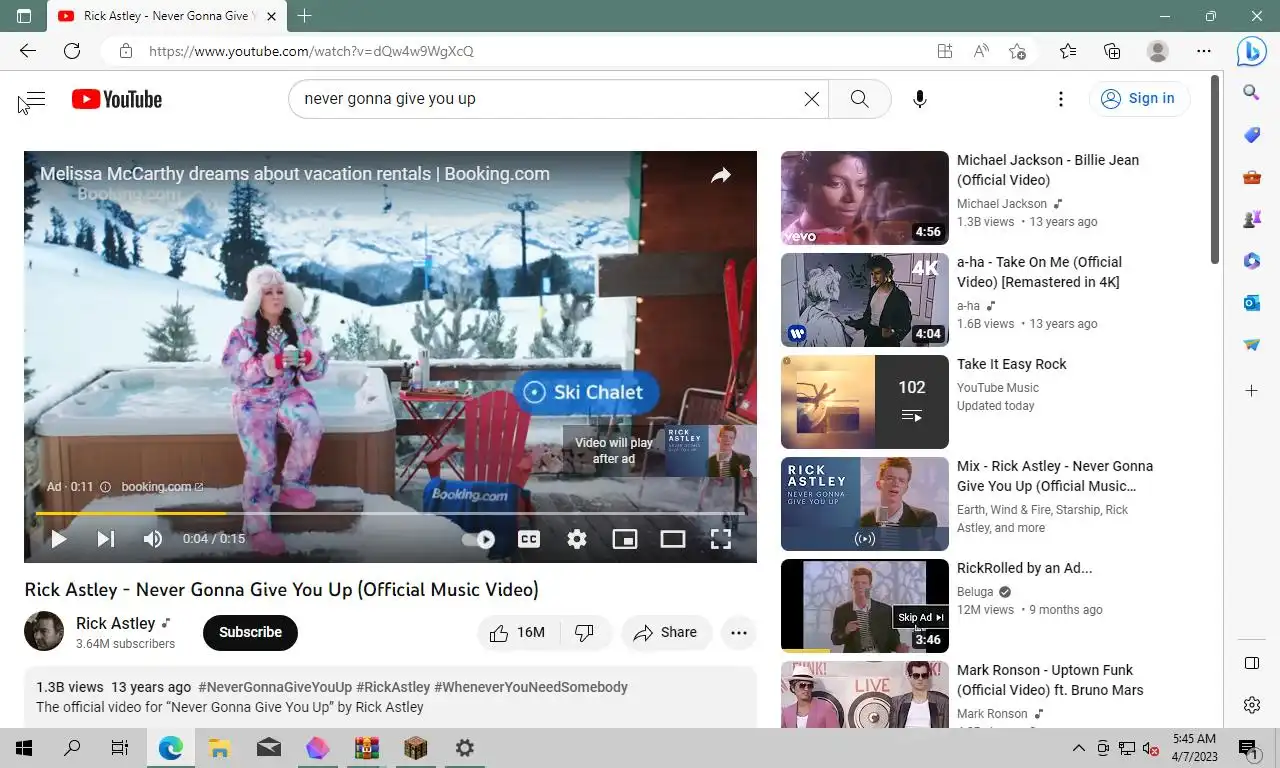
Task: Open more actions ellipsis under video
Action: pos(739,632)
